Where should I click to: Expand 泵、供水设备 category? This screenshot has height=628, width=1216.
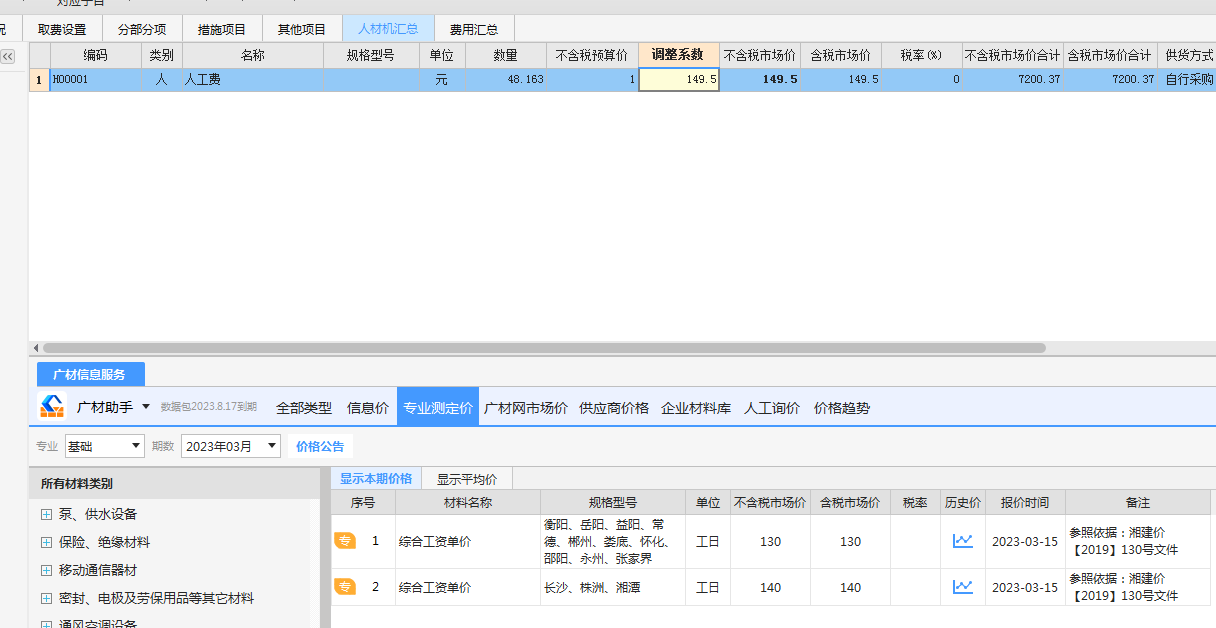46,514
